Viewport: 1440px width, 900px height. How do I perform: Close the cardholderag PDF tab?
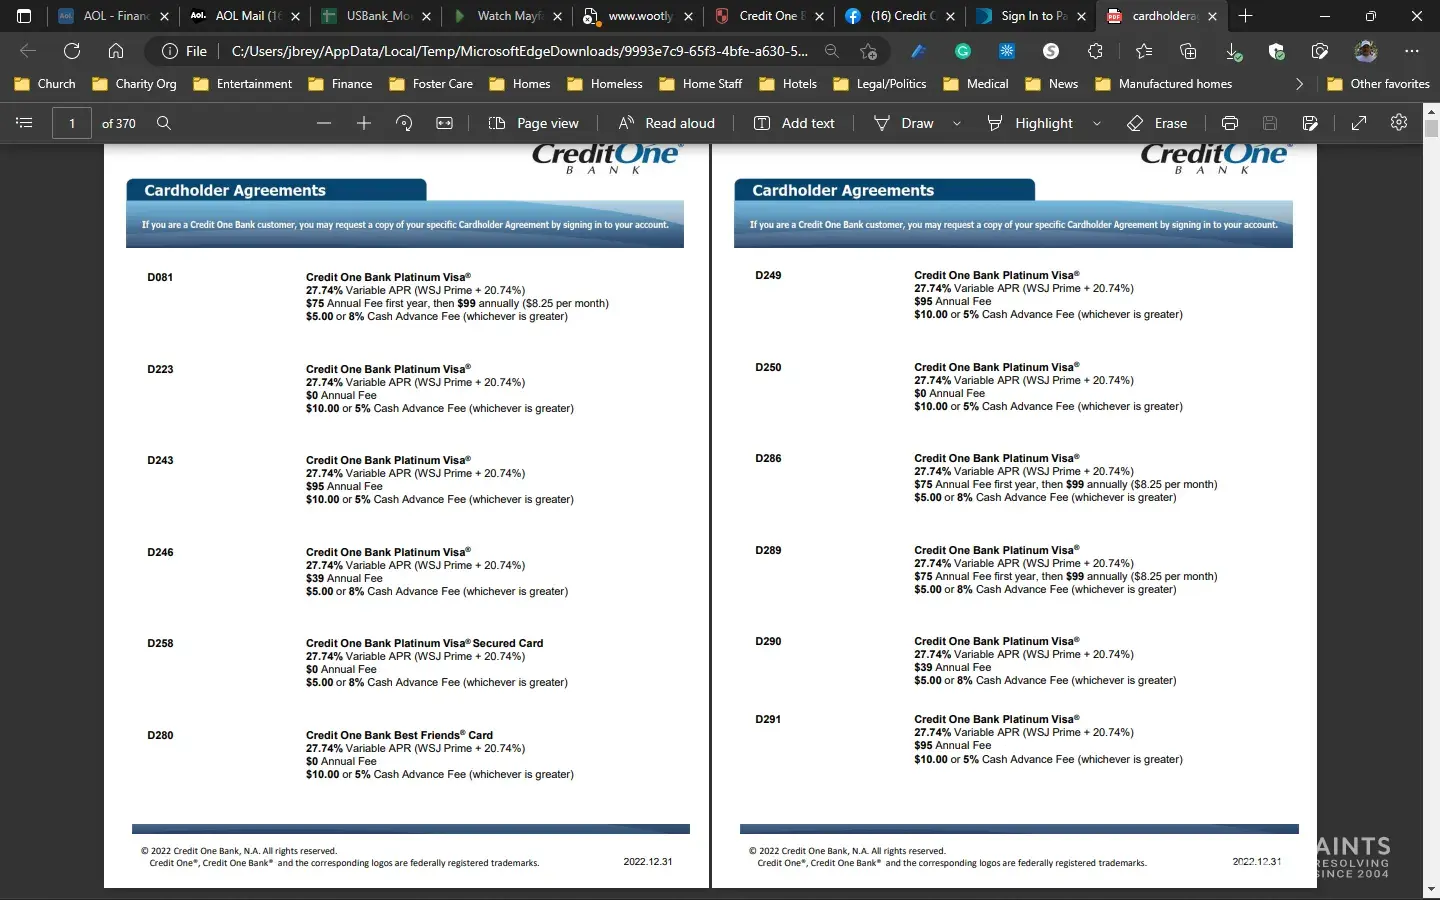(1213, 16)
